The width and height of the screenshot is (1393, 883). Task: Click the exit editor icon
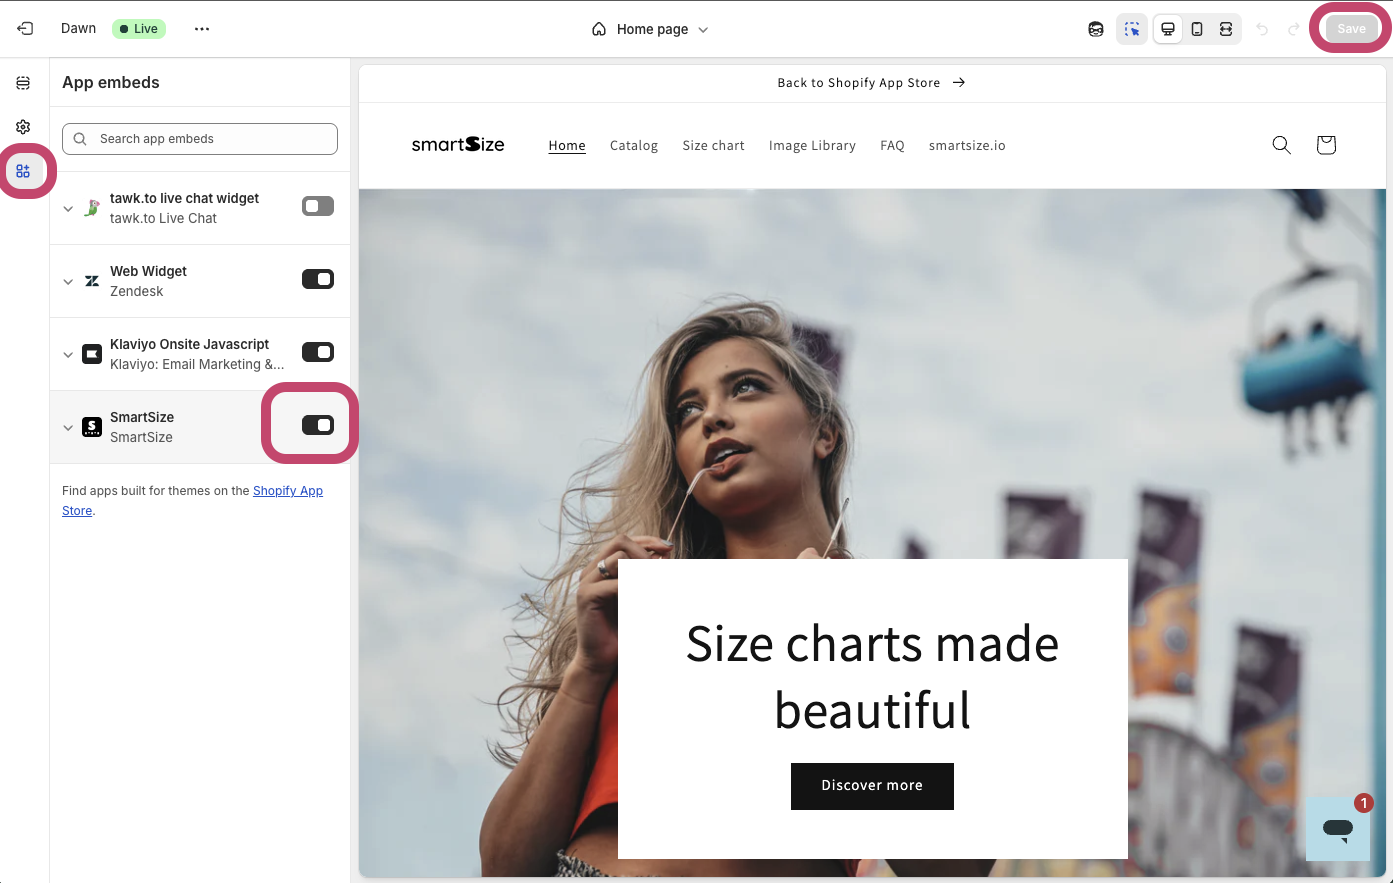tap(25, 29)
